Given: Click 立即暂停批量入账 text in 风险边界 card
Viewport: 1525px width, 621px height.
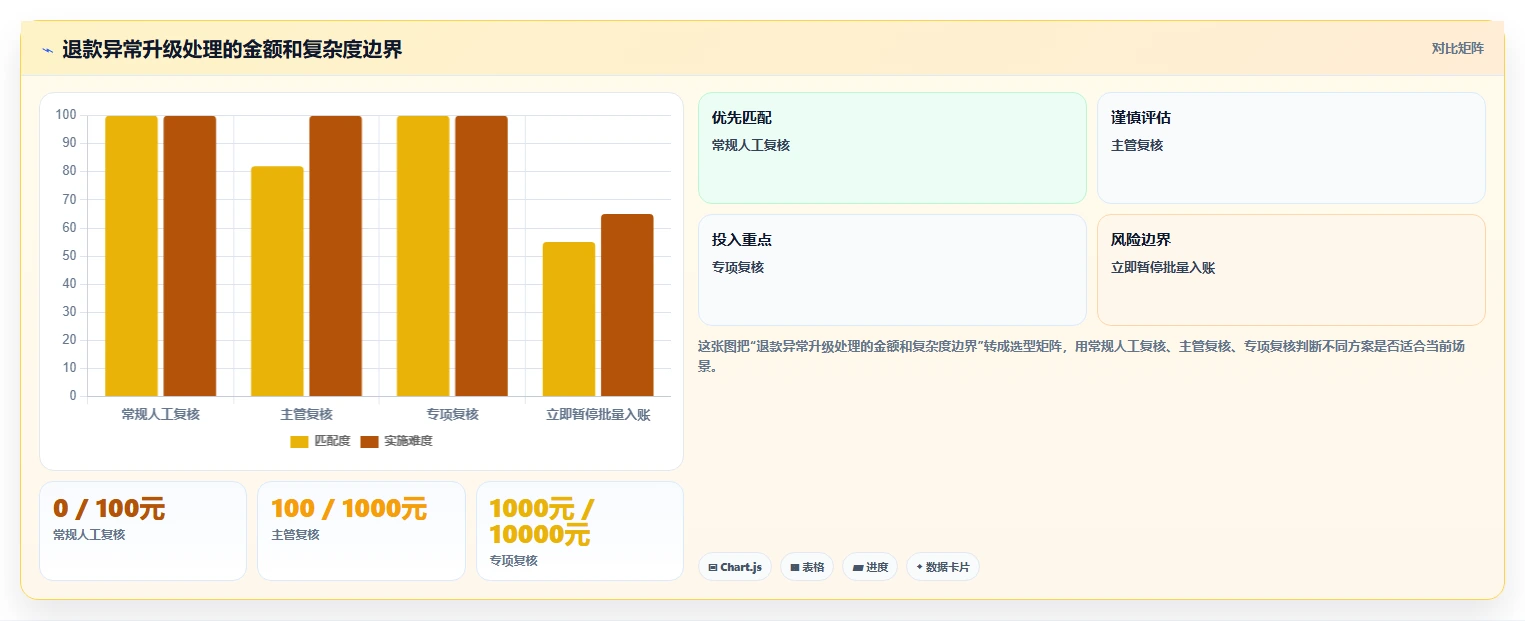Looking at the screenshot, I should [x=1163, y=267].
